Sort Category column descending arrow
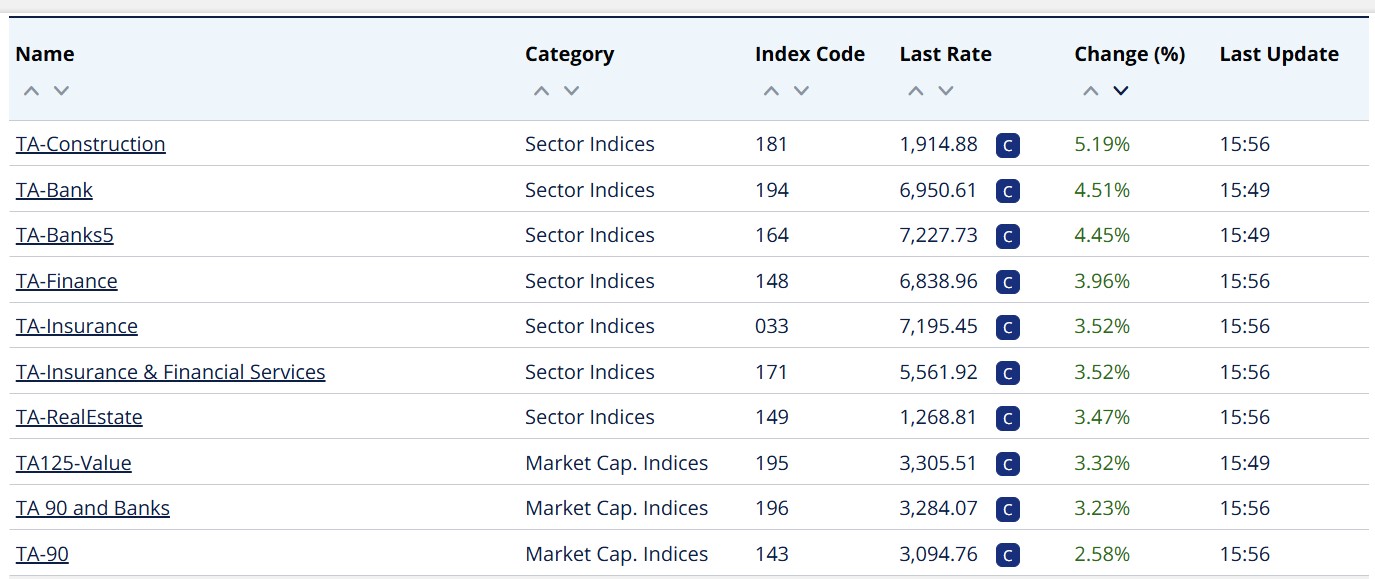This screenshot has width=1375, height=579. pos(571,91)
